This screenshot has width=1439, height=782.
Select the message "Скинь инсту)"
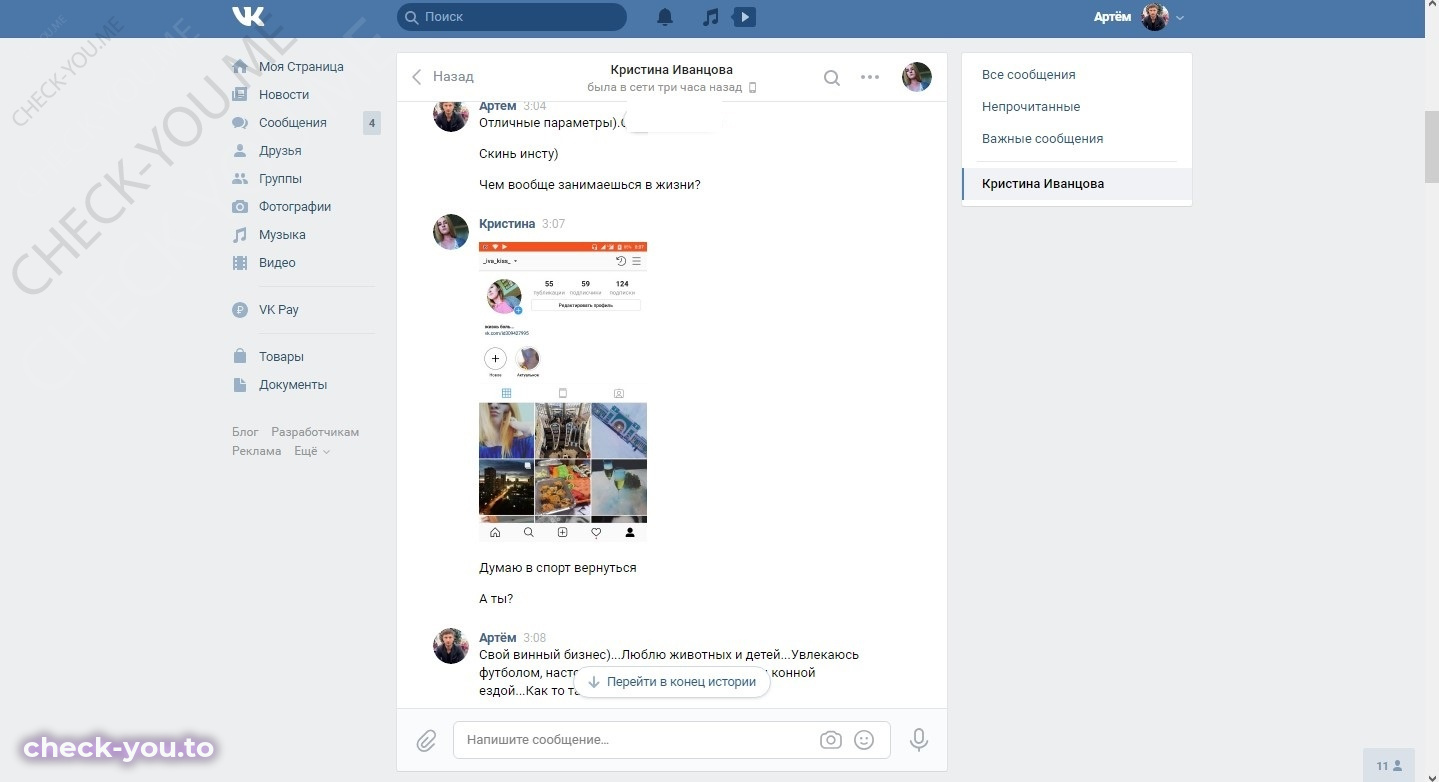(x=519, y=154)
